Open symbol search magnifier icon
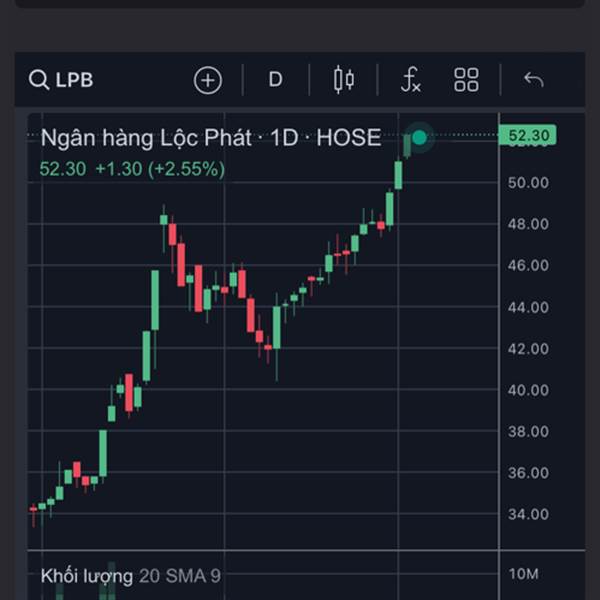 [39, 80]
